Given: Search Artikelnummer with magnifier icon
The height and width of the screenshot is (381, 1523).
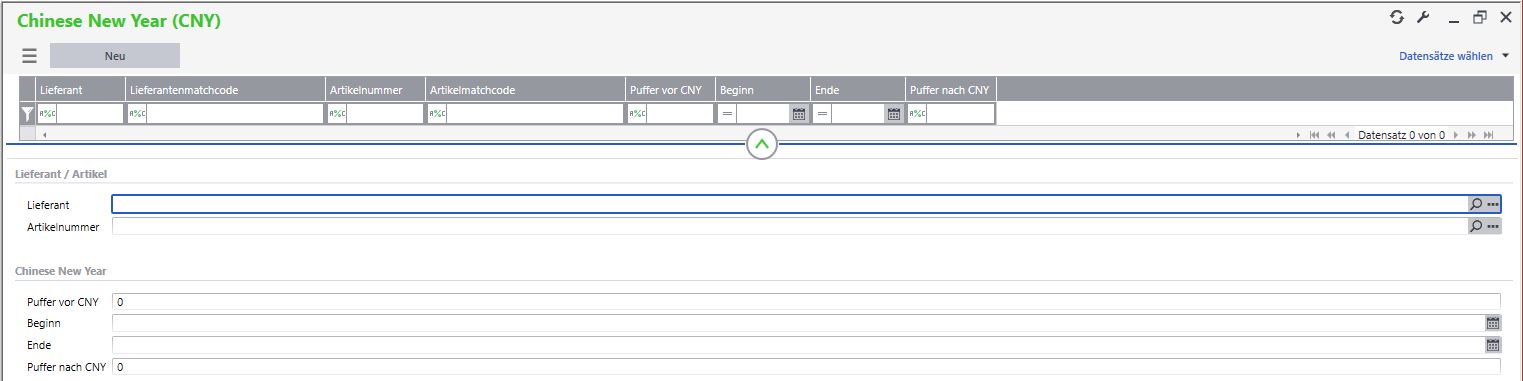Looking at the screenshot, I should (1476, 226).
